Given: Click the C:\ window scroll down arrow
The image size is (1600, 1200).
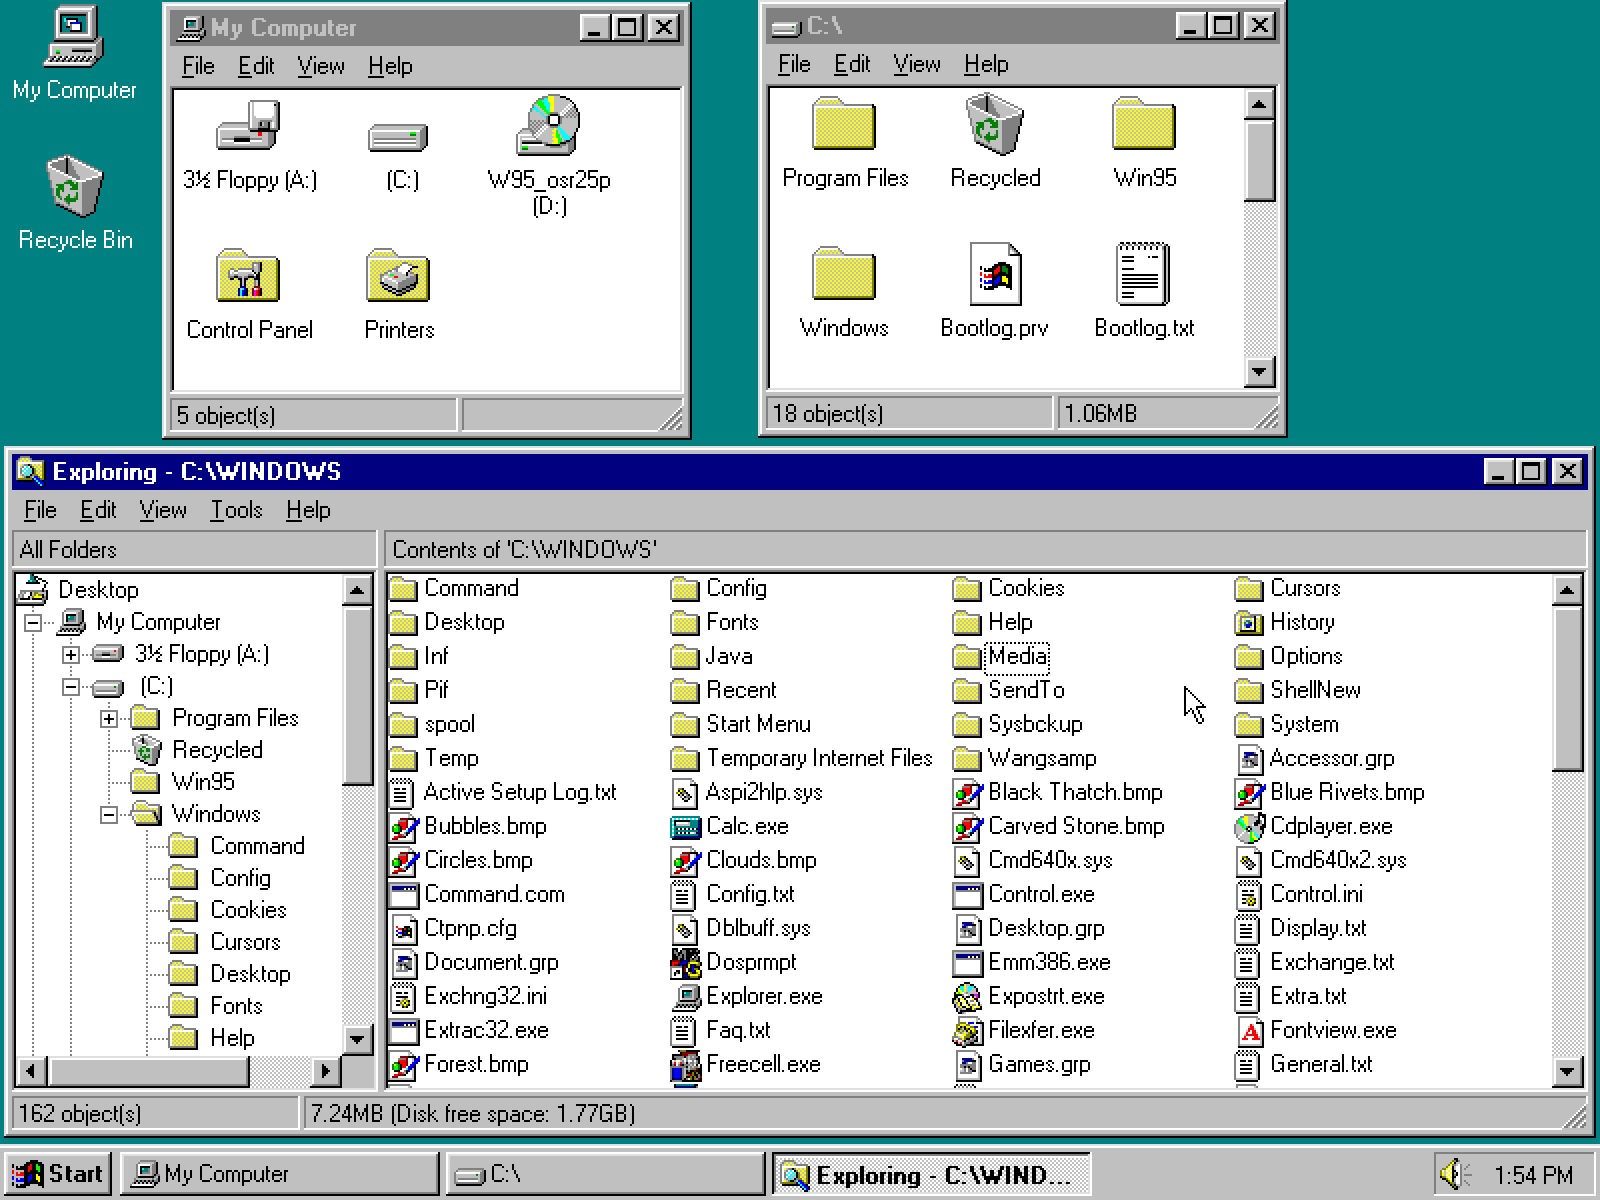Looking at the screenshot, I should [1259, 372].
